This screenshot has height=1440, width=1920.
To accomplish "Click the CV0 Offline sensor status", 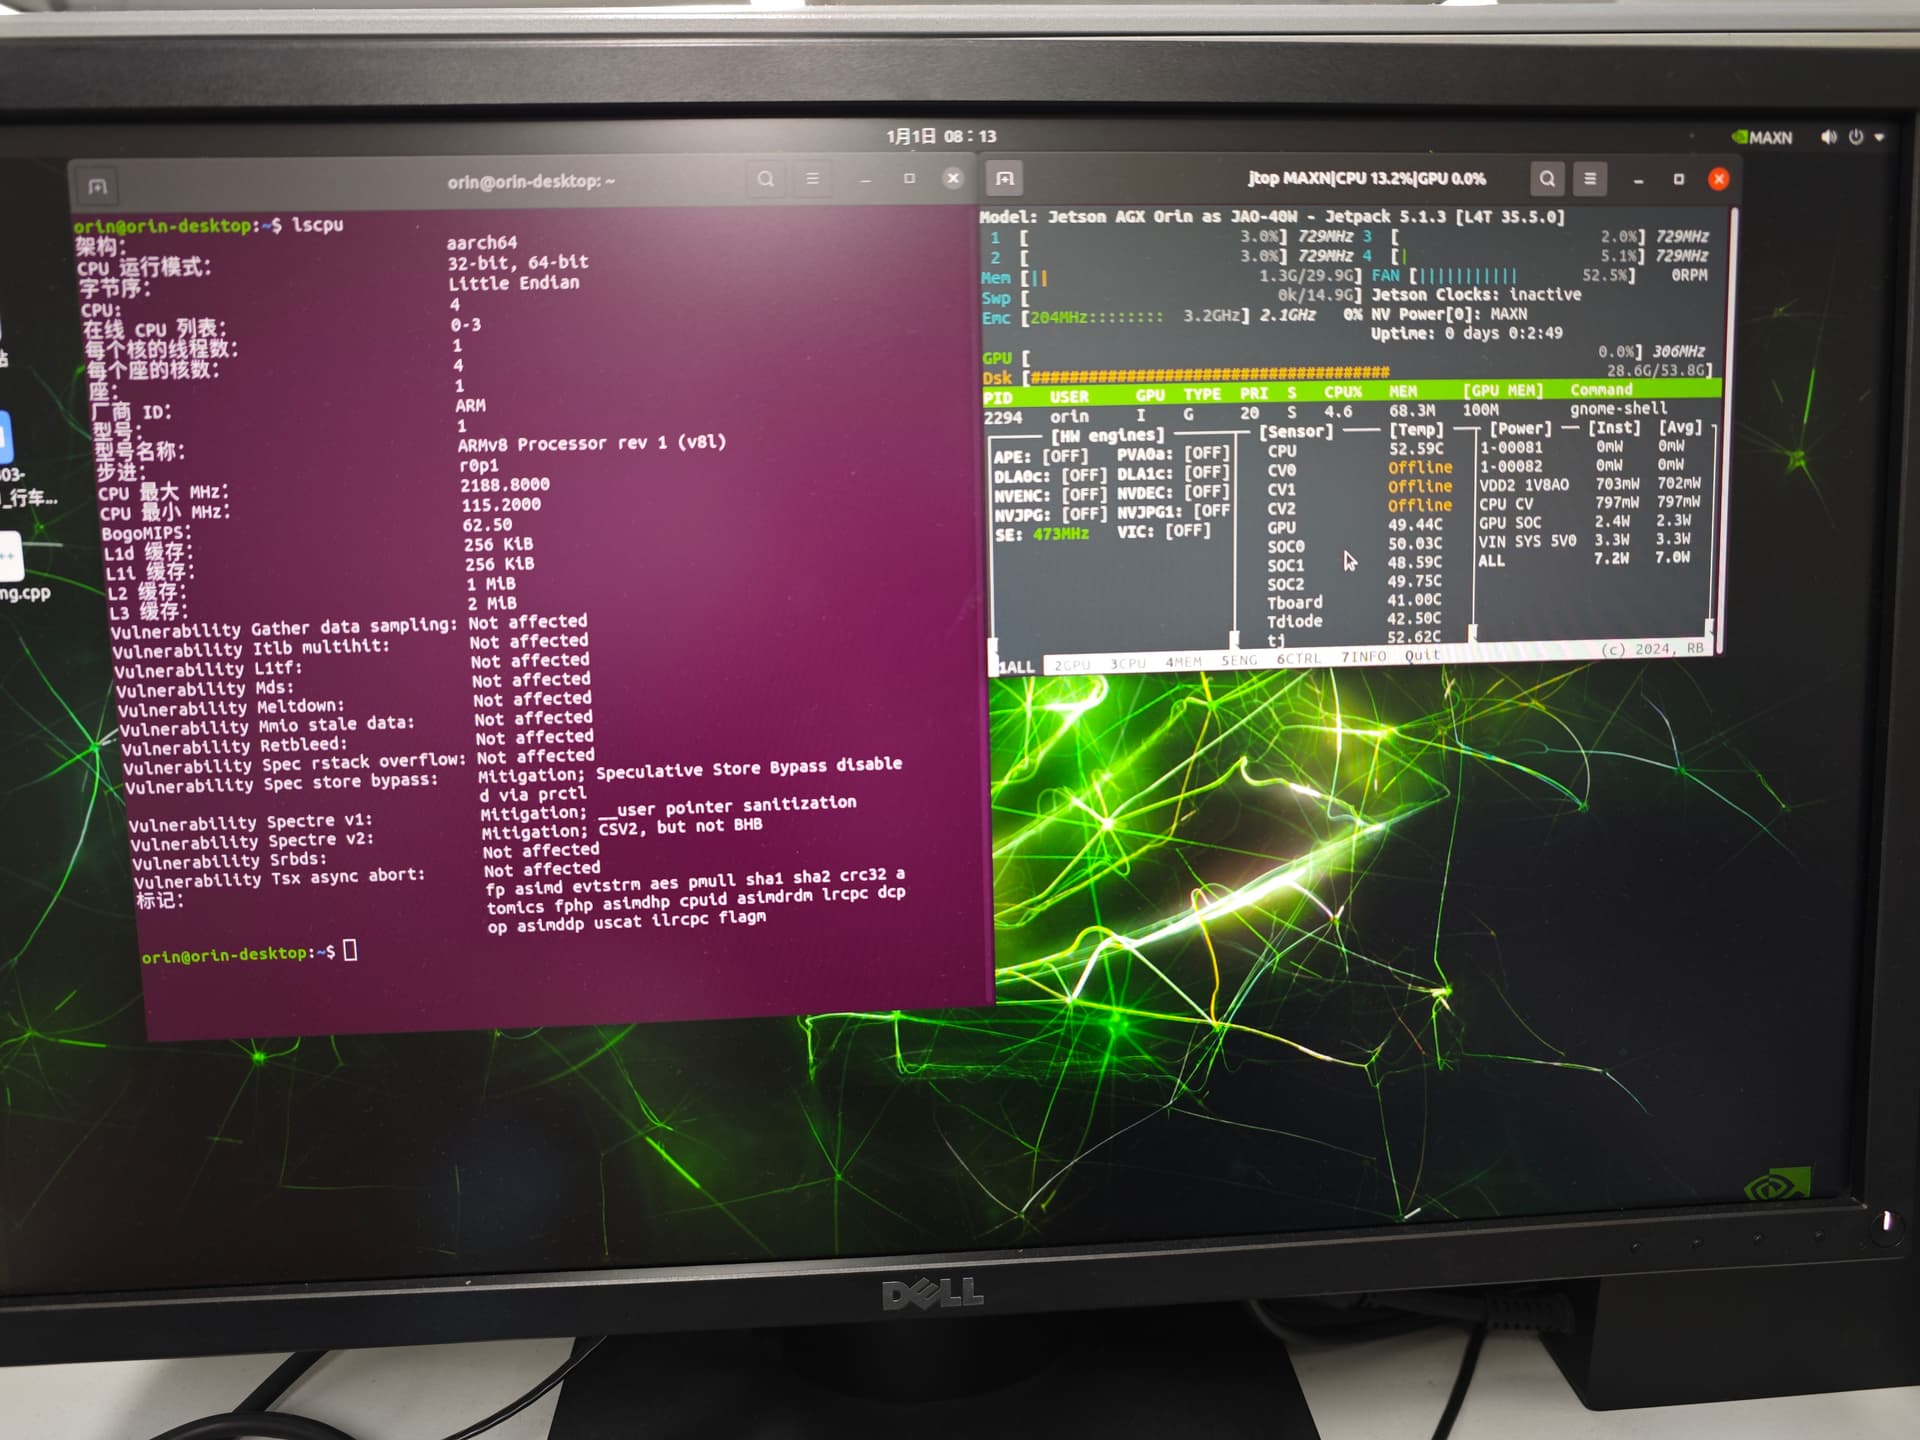I will [1420, 468].
